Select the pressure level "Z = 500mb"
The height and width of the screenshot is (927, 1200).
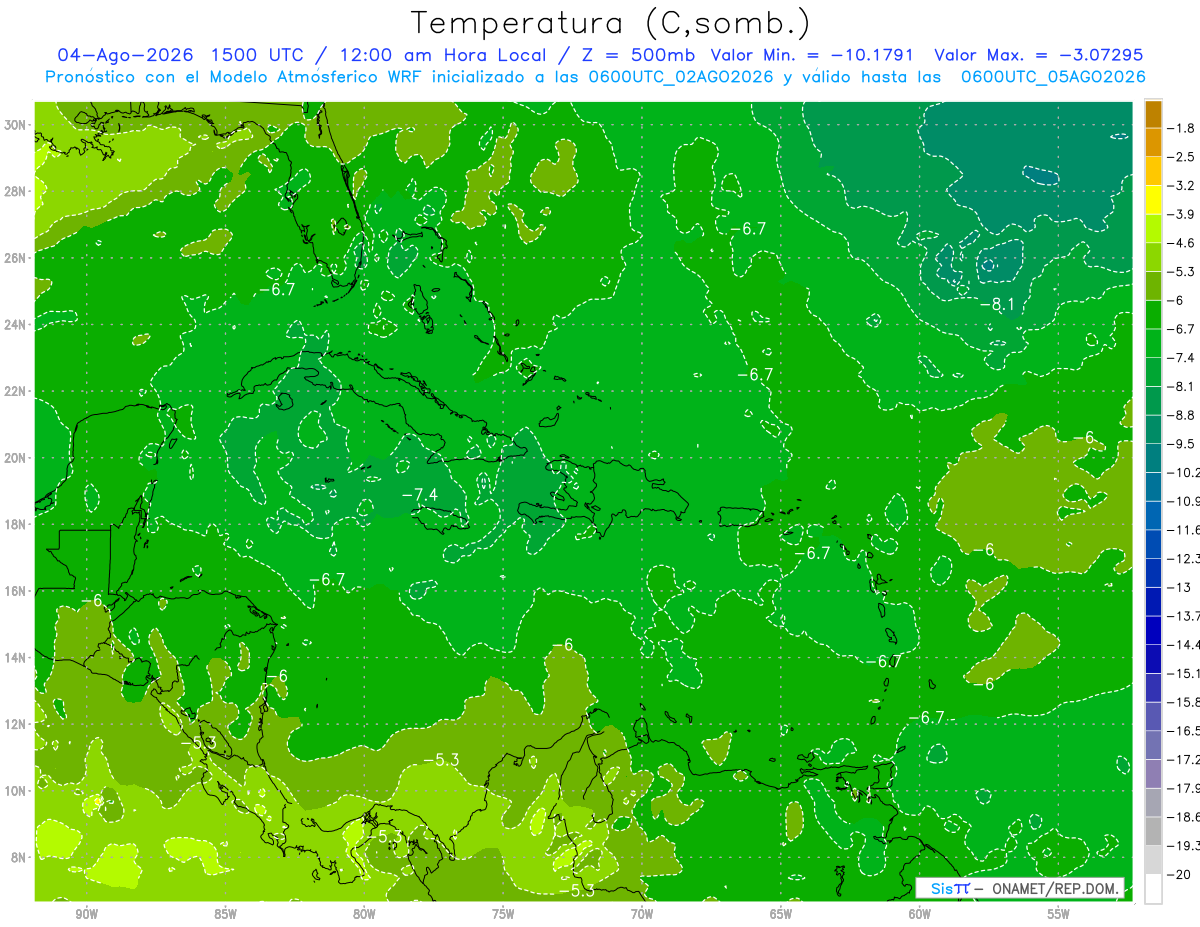(x=634, y=55)
